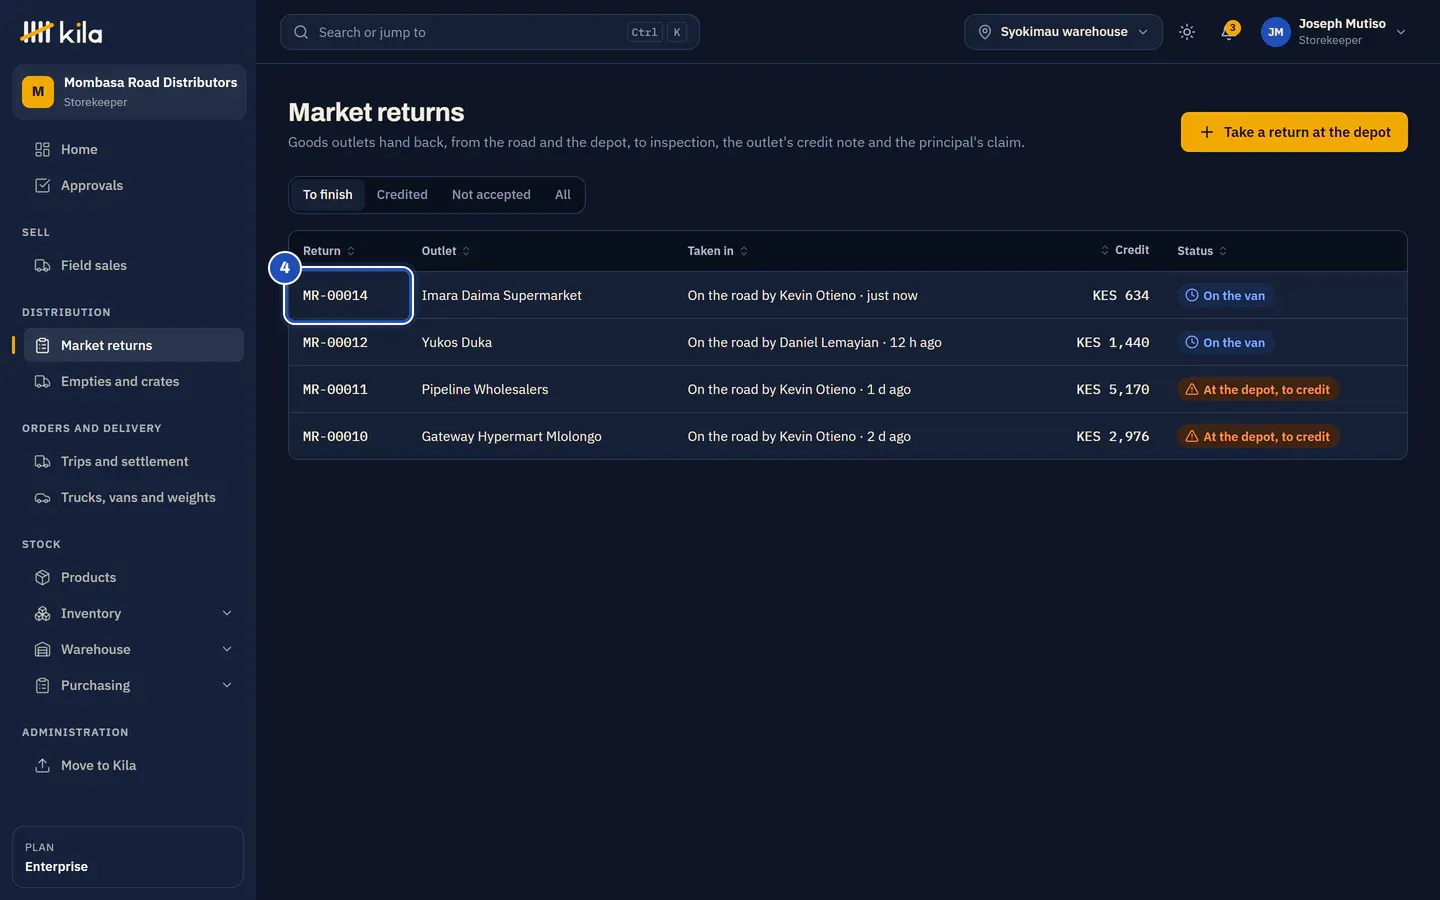This screenshot has height=900, width=1440.
Task: Click the Pipeline Wholesalers outlet name
Action: 485,389
